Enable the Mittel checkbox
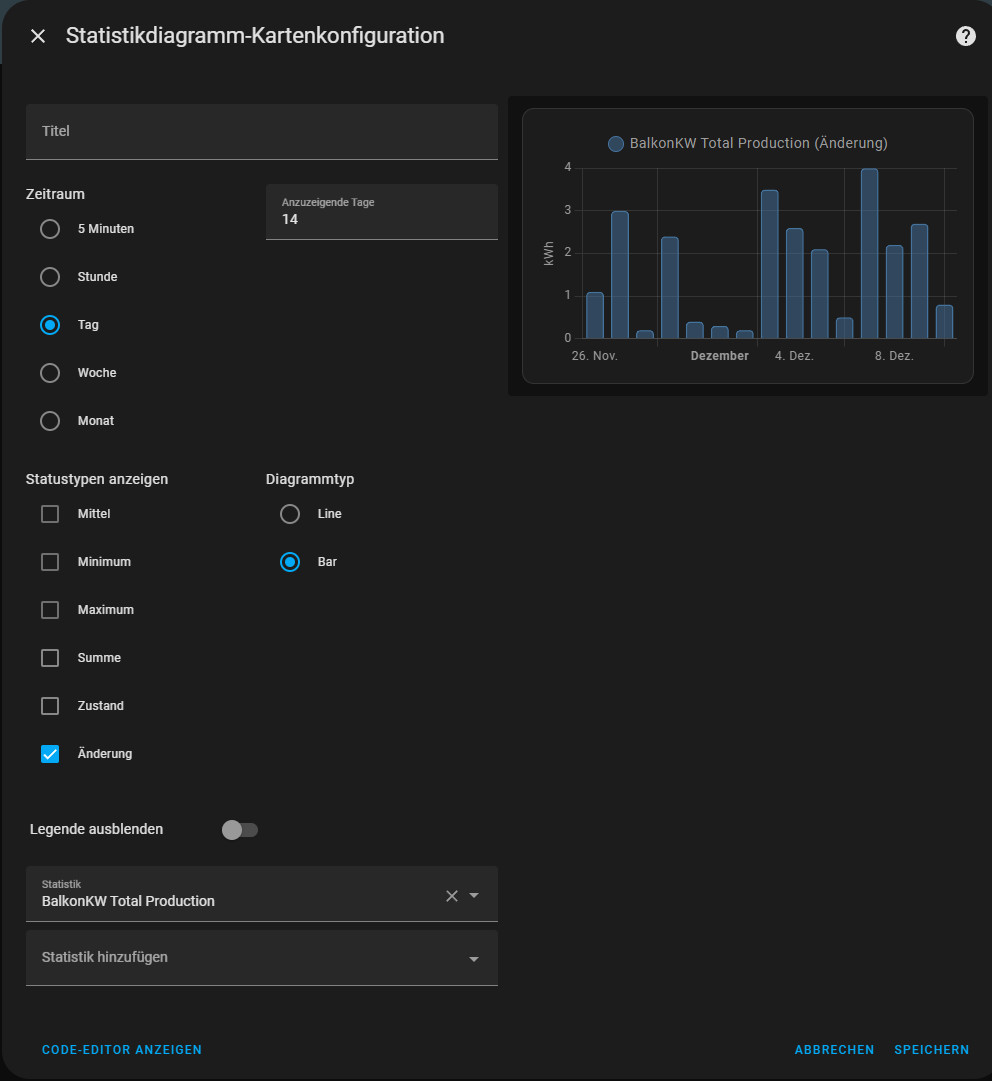Viewport: 992px width, 1081px height. tap(50, 514)
